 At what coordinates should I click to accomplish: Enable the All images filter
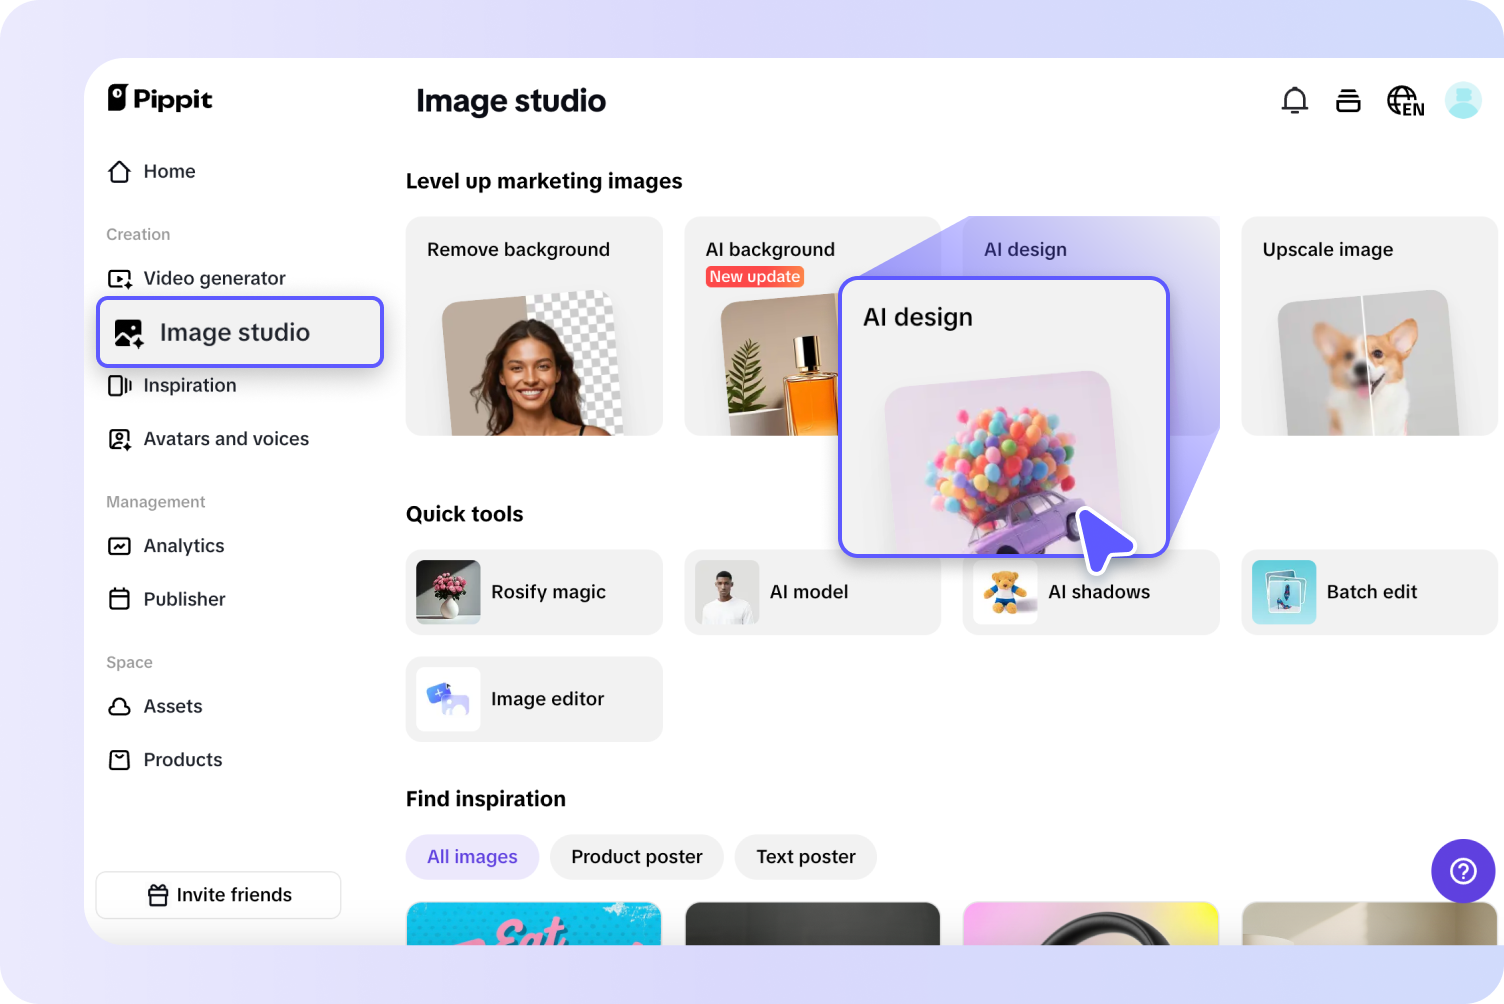(x=472, y=857)
